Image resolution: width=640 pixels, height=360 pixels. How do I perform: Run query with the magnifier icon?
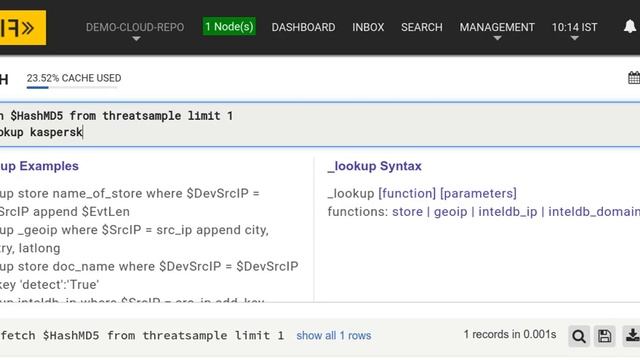[x=579, y=336]
